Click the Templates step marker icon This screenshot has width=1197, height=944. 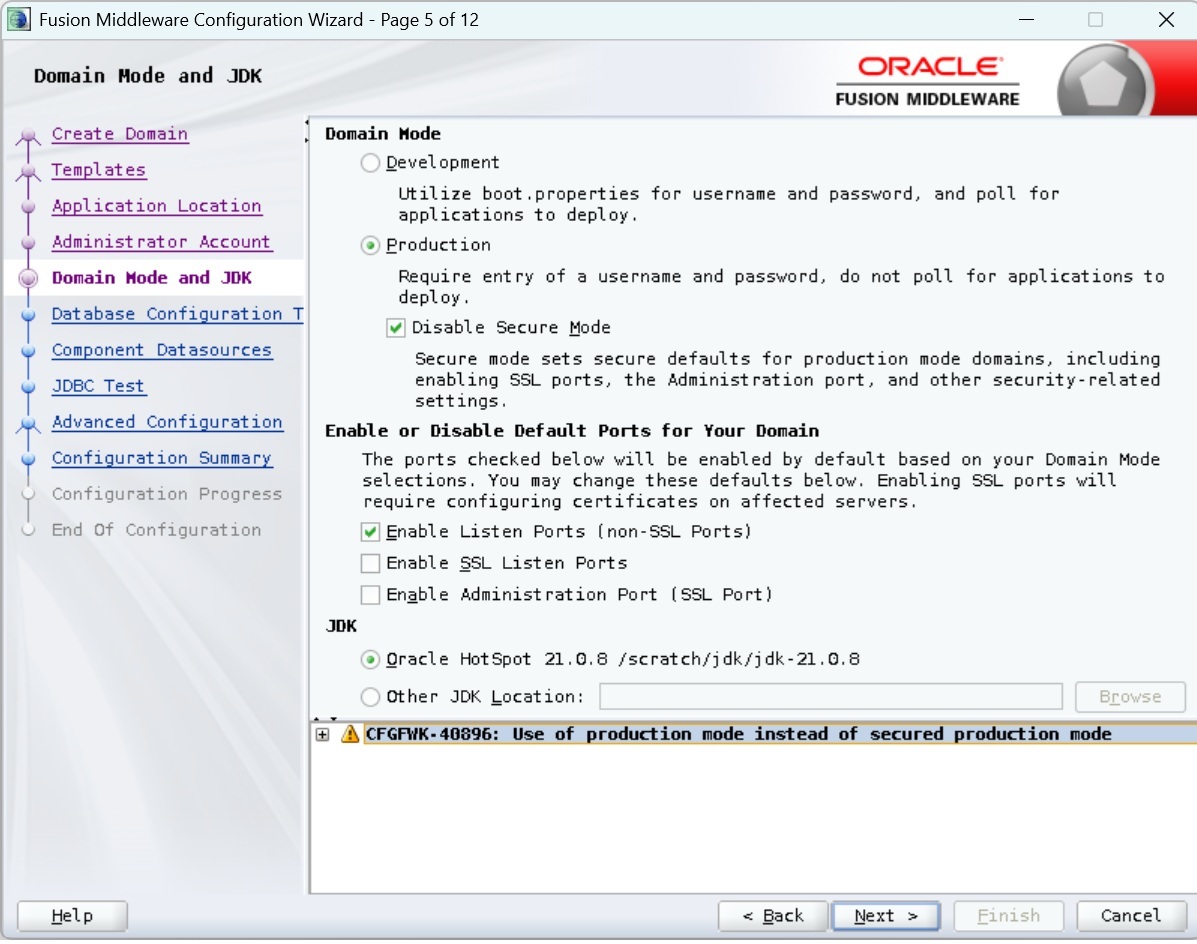(28, 171)
